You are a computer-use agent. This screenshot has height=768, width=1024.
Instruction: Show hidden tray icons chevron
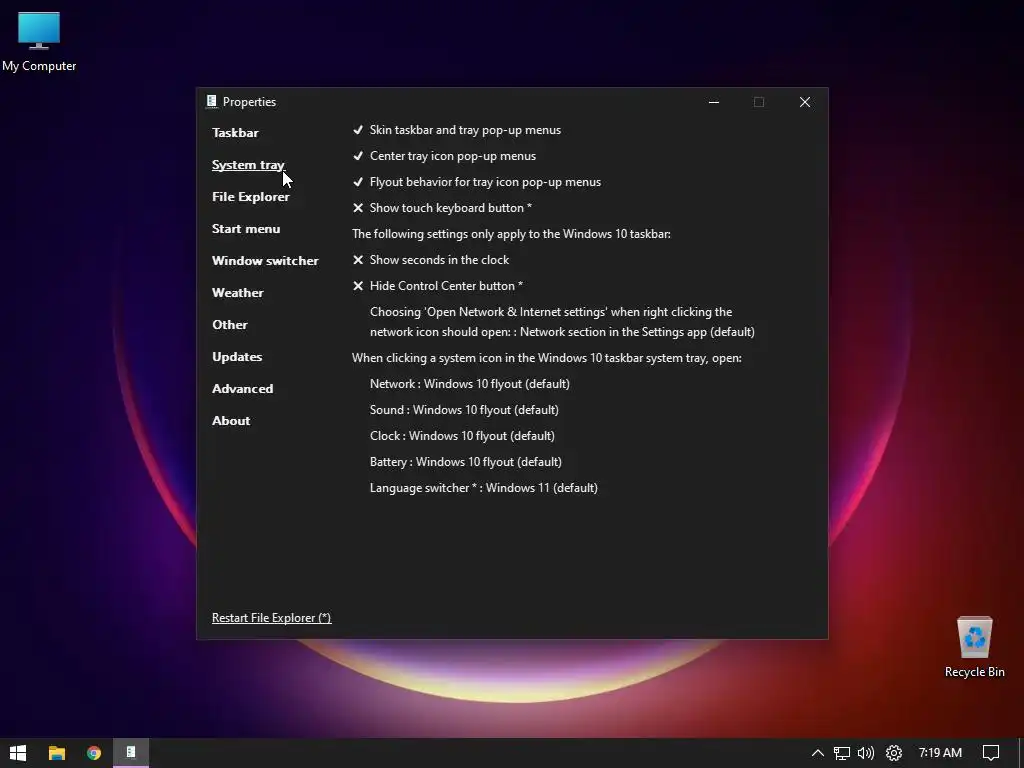[818, 753]
